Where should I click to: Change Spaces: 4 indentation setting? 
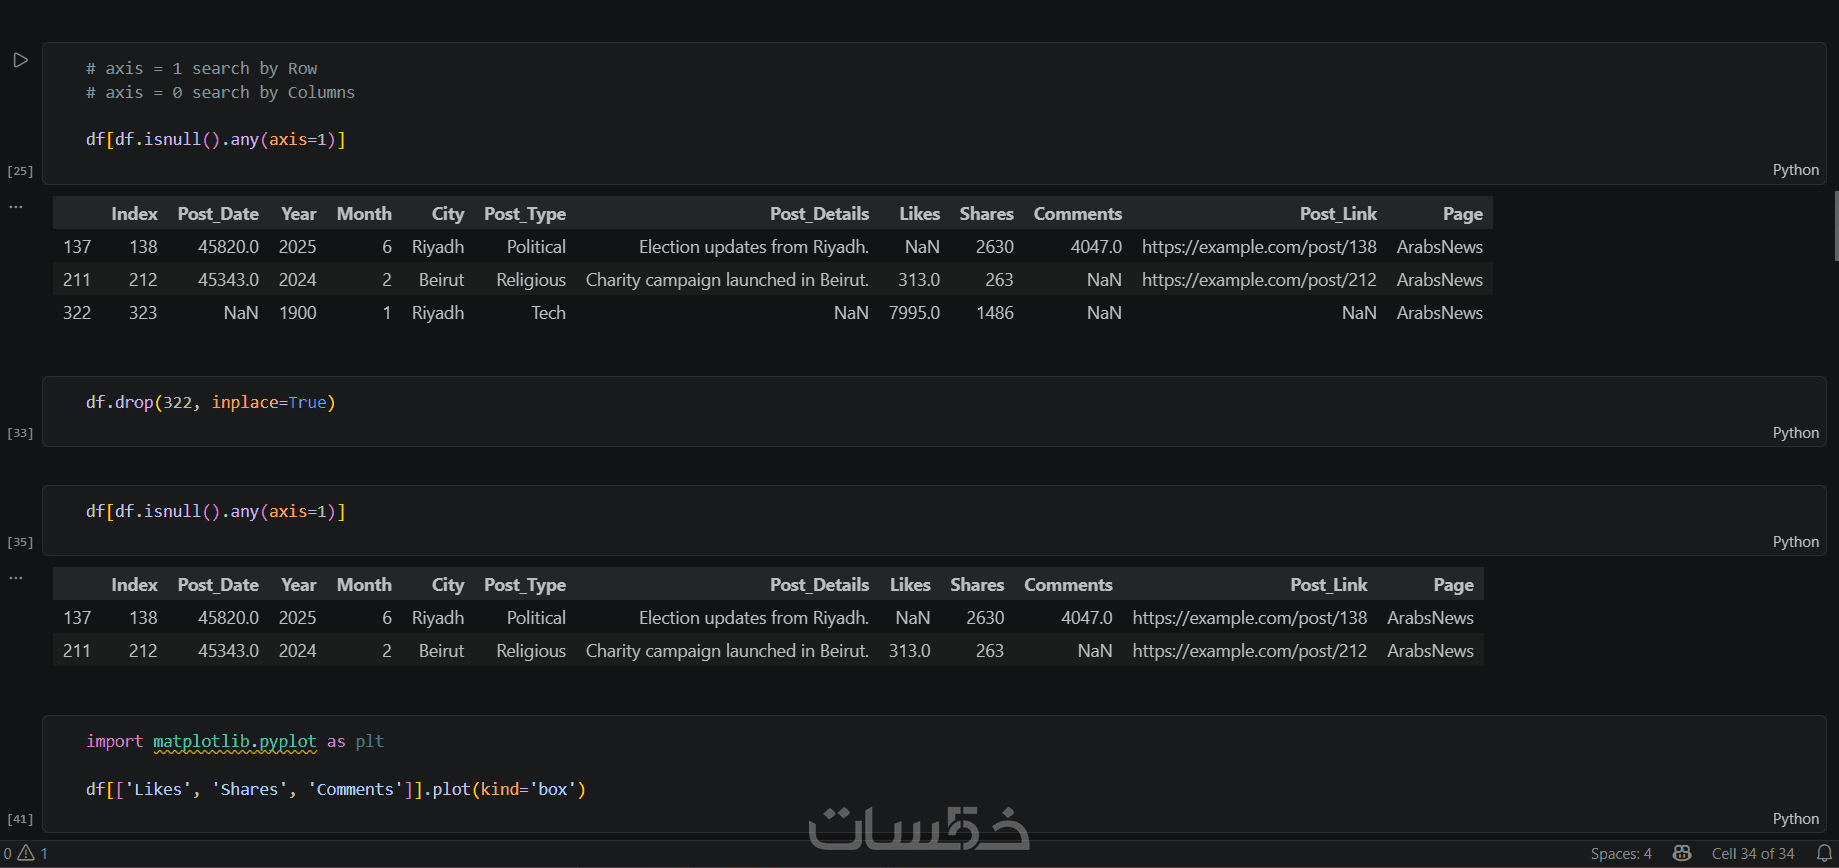point(1621,853)
